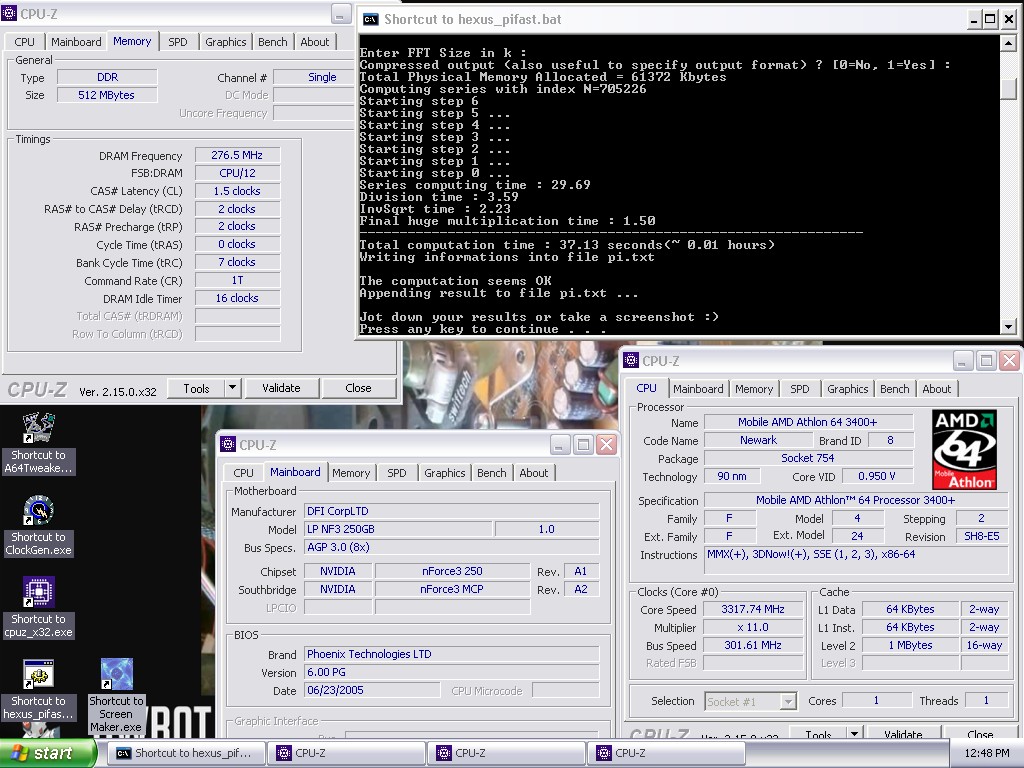Viewport: 1024px width, 768px height.
Task: Open SPD tab in top-left CPU-Z window
Action: tap(178, 42)
